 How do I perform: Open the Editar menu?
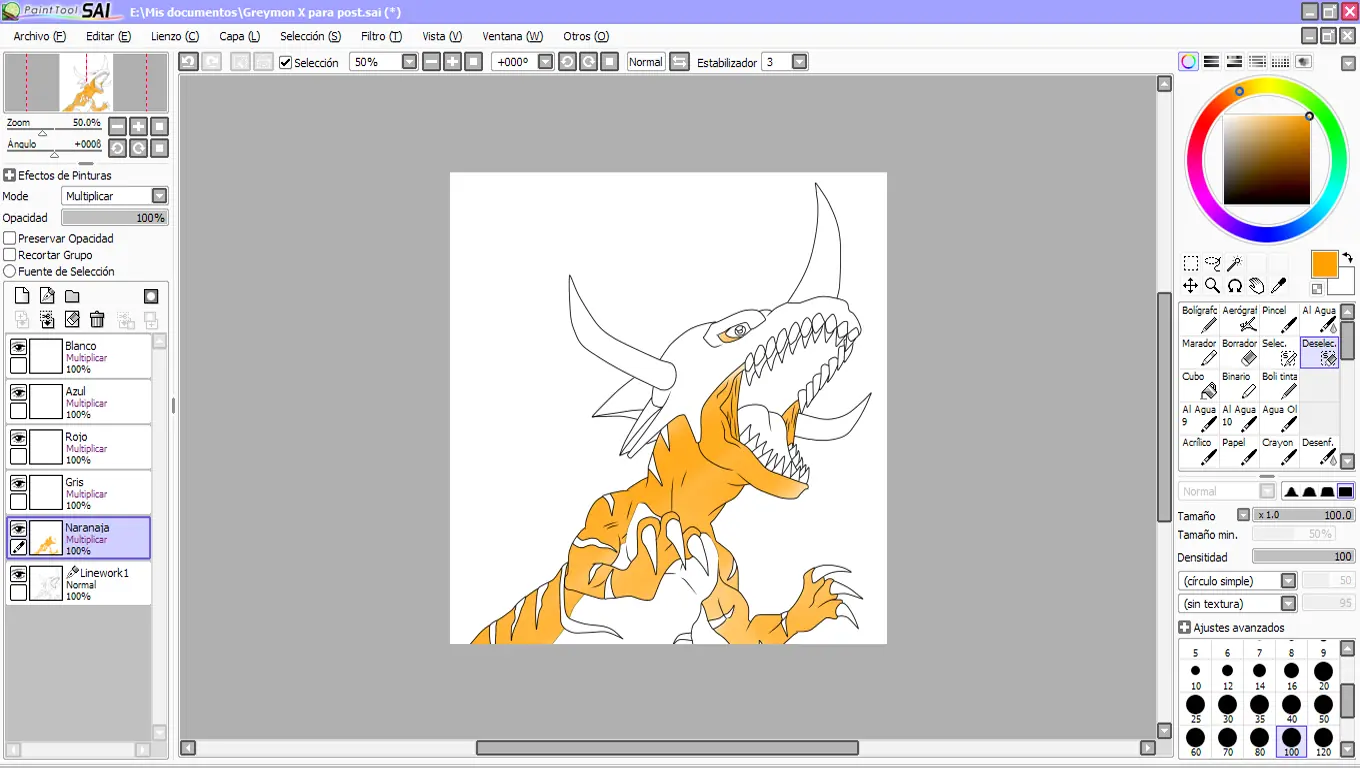pyautogui.click(x=108, y=36)
